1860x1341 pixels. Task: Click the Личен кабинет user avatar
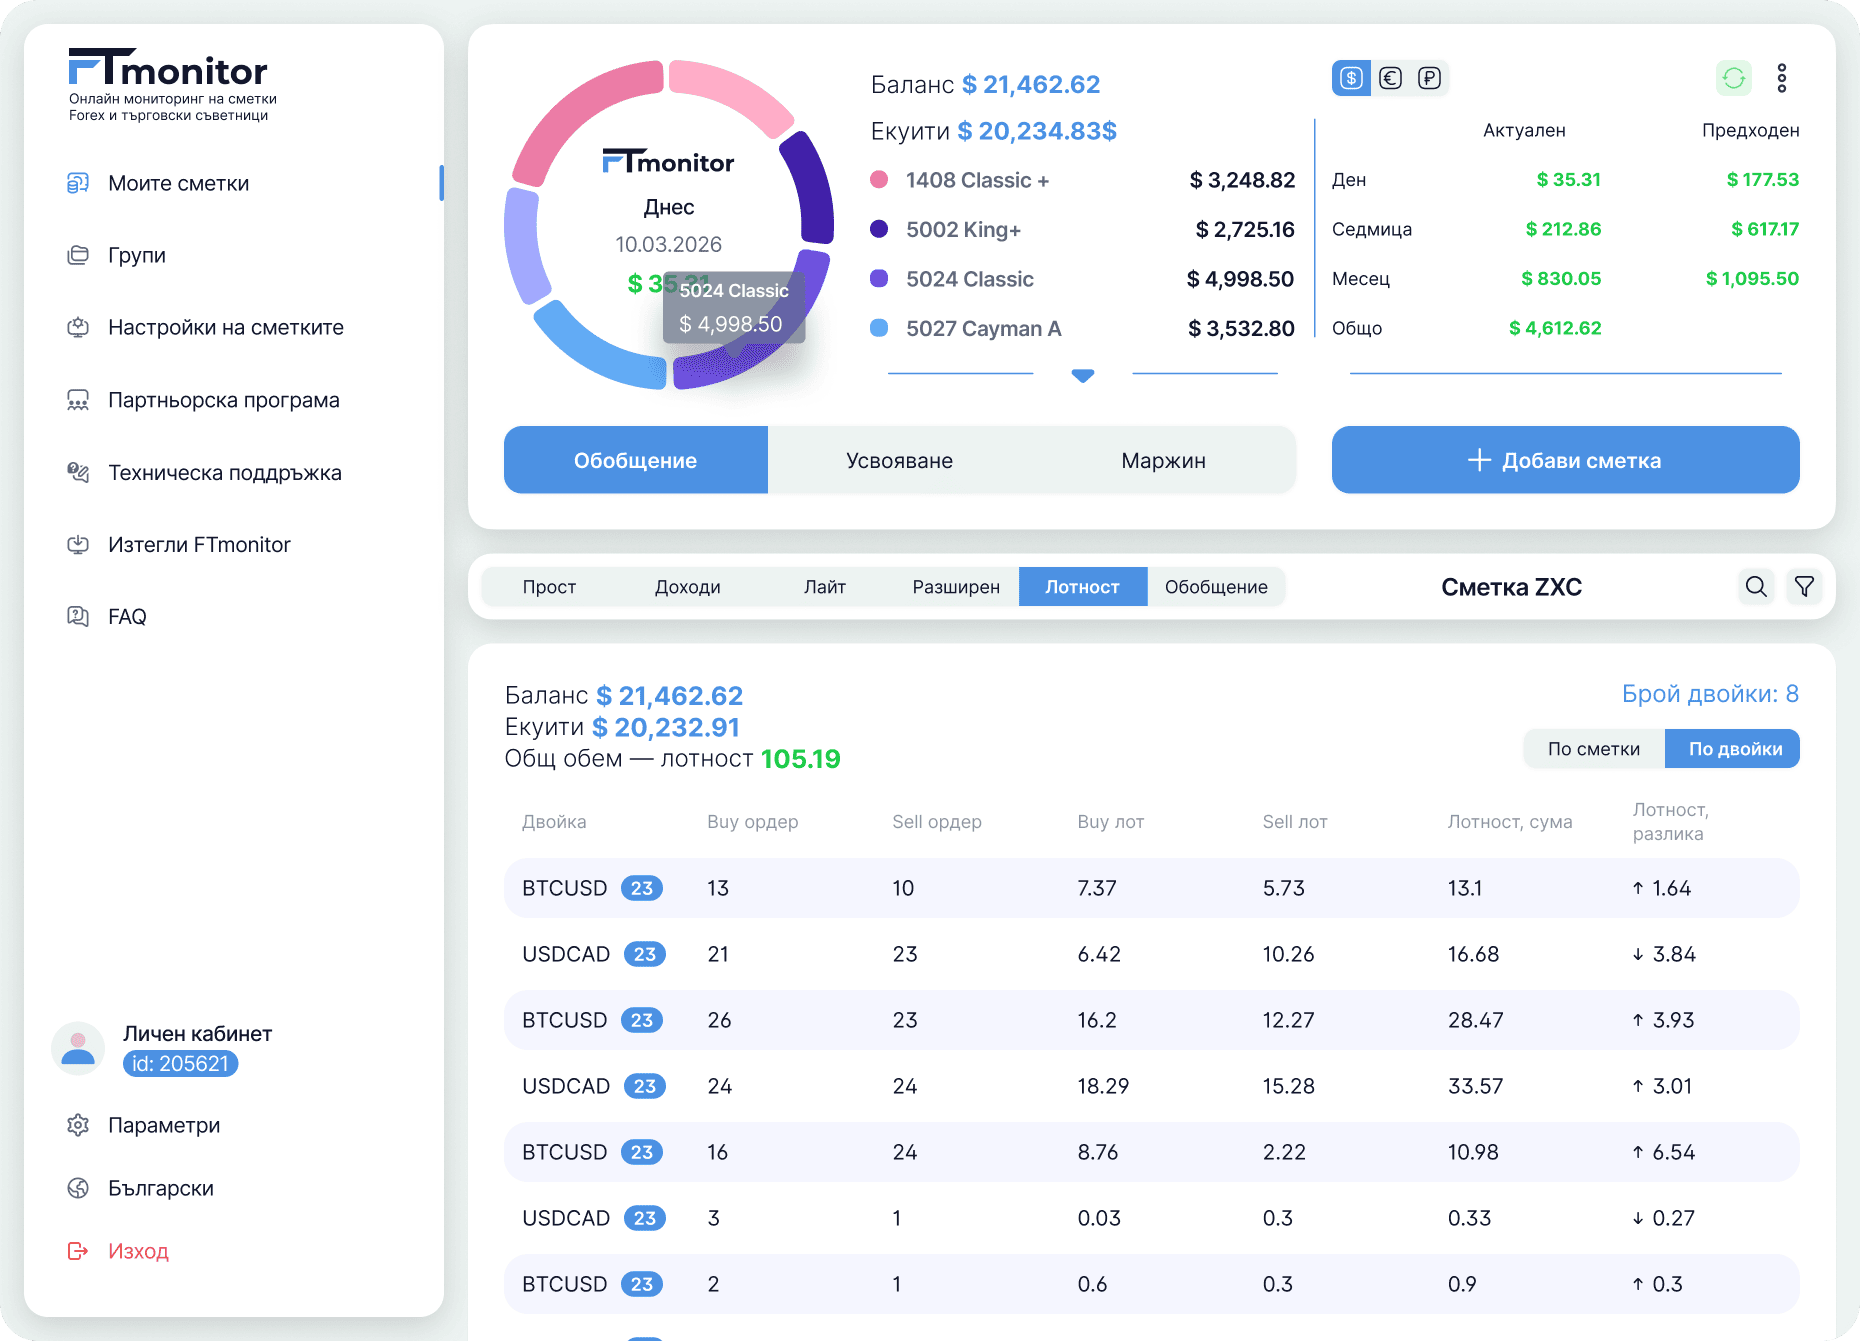78,1048
